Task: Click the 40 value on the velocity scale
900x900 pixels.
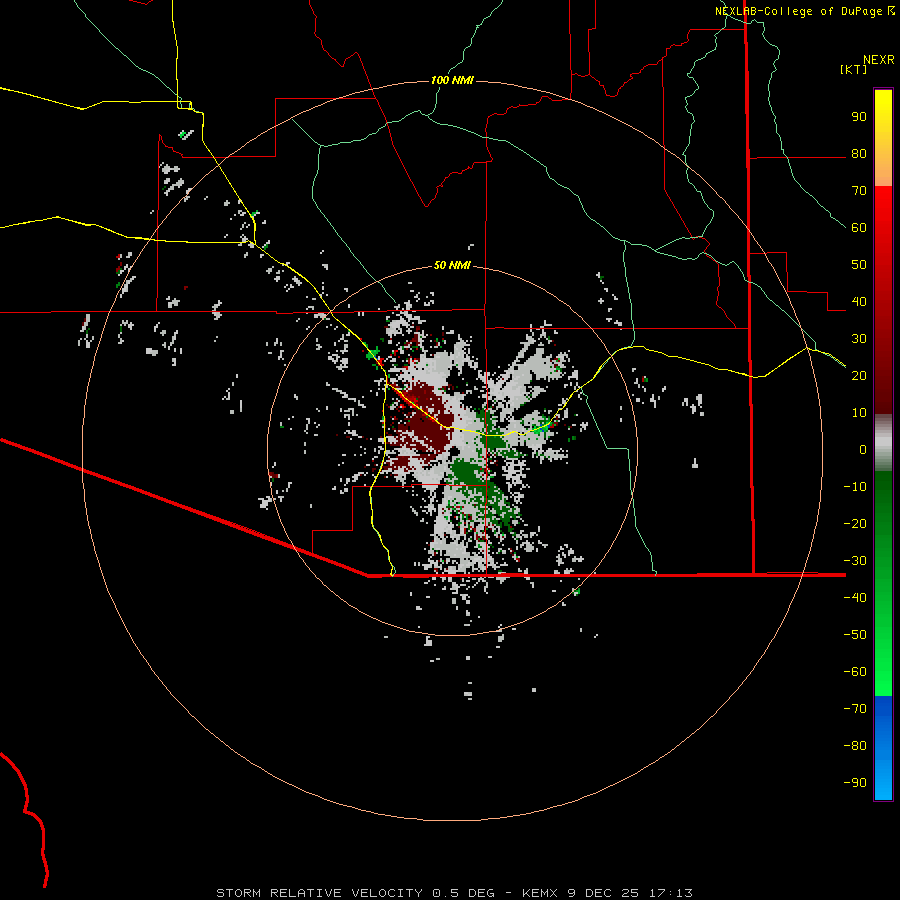Action: point(859,302)
